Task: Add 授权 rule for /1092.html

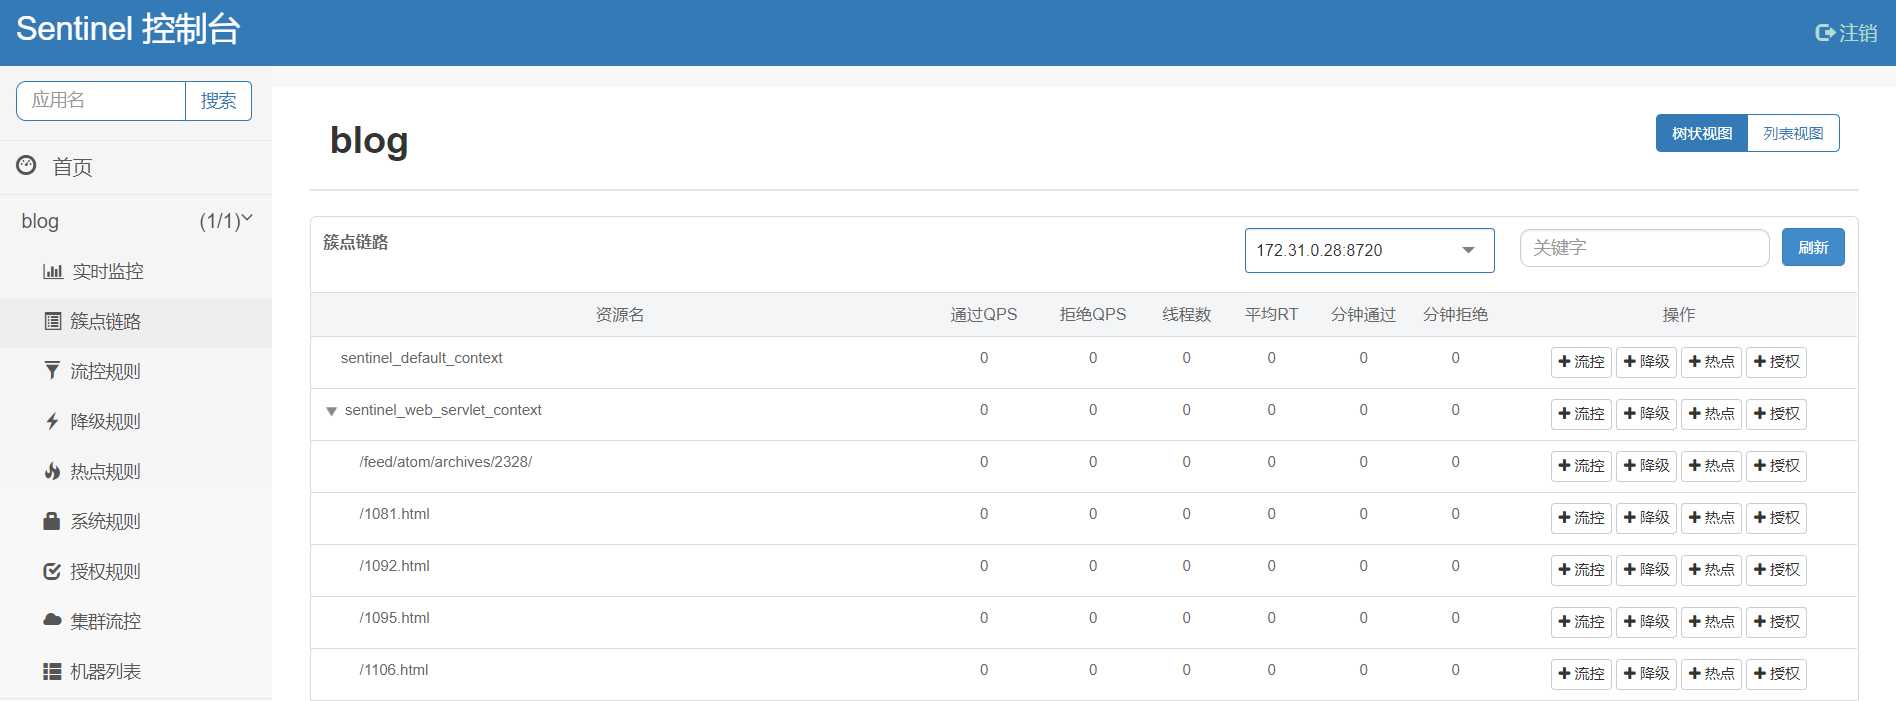Action: coord(1776,570)
